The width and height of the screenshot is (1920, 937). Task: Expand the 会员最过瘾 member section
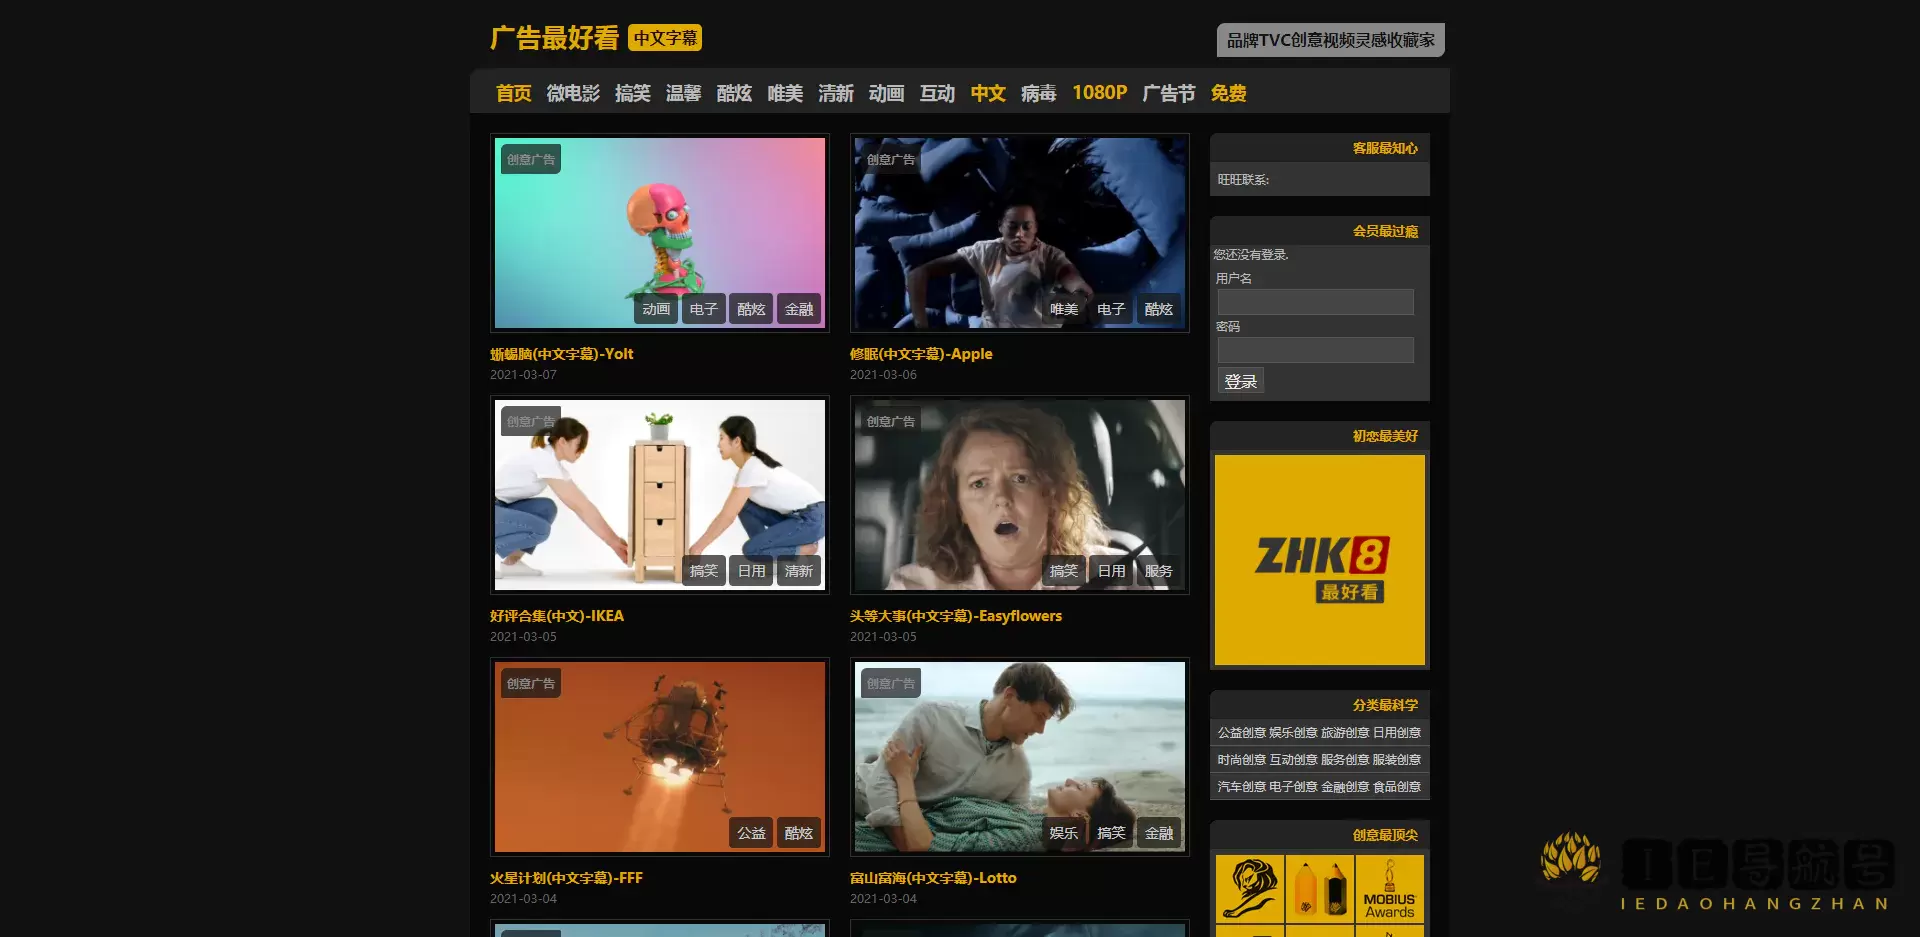(1384, 230)
